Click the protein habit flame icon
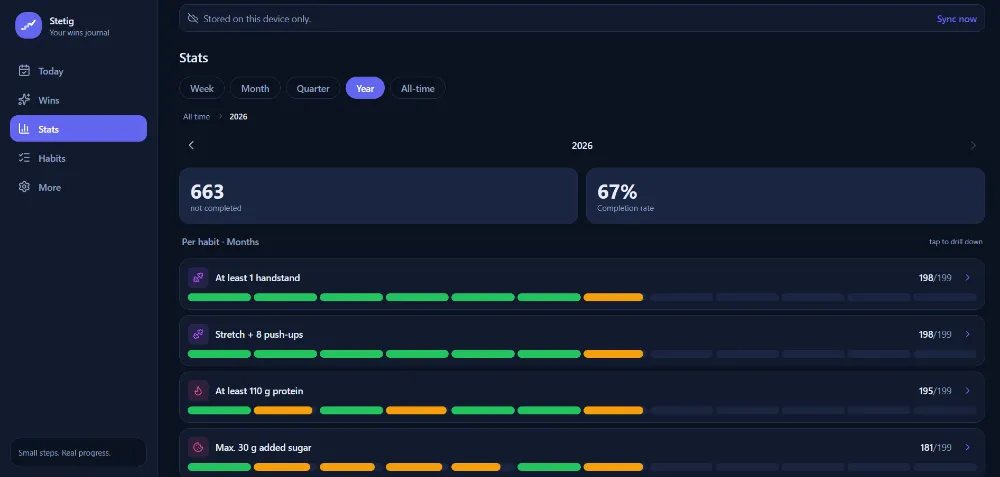 [198, 391]
